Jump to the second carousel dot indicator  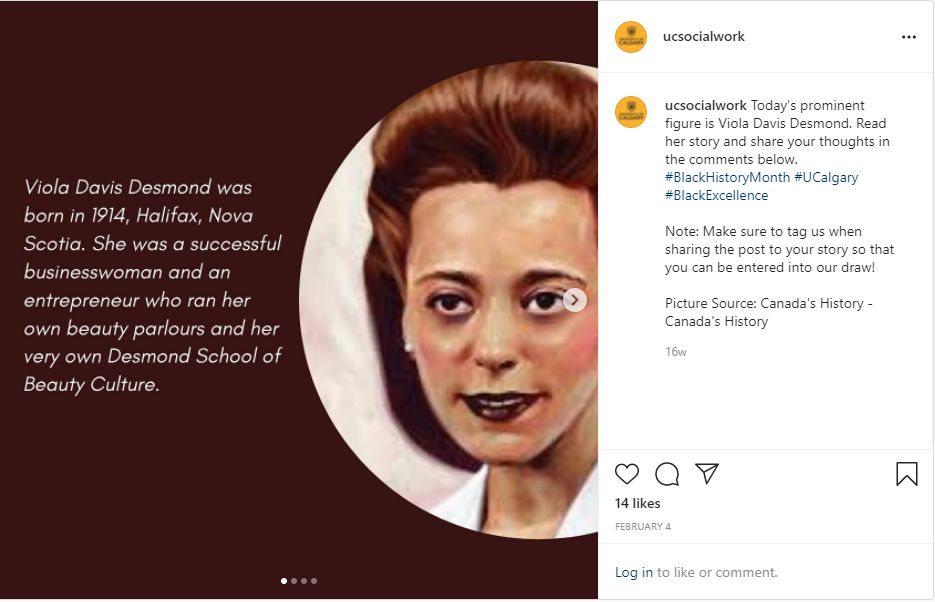pos(294,580)
